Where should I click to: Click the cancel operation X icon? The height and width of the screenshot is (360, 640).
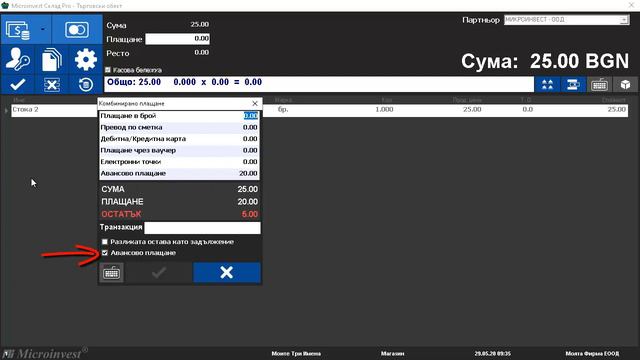[51, 85]
